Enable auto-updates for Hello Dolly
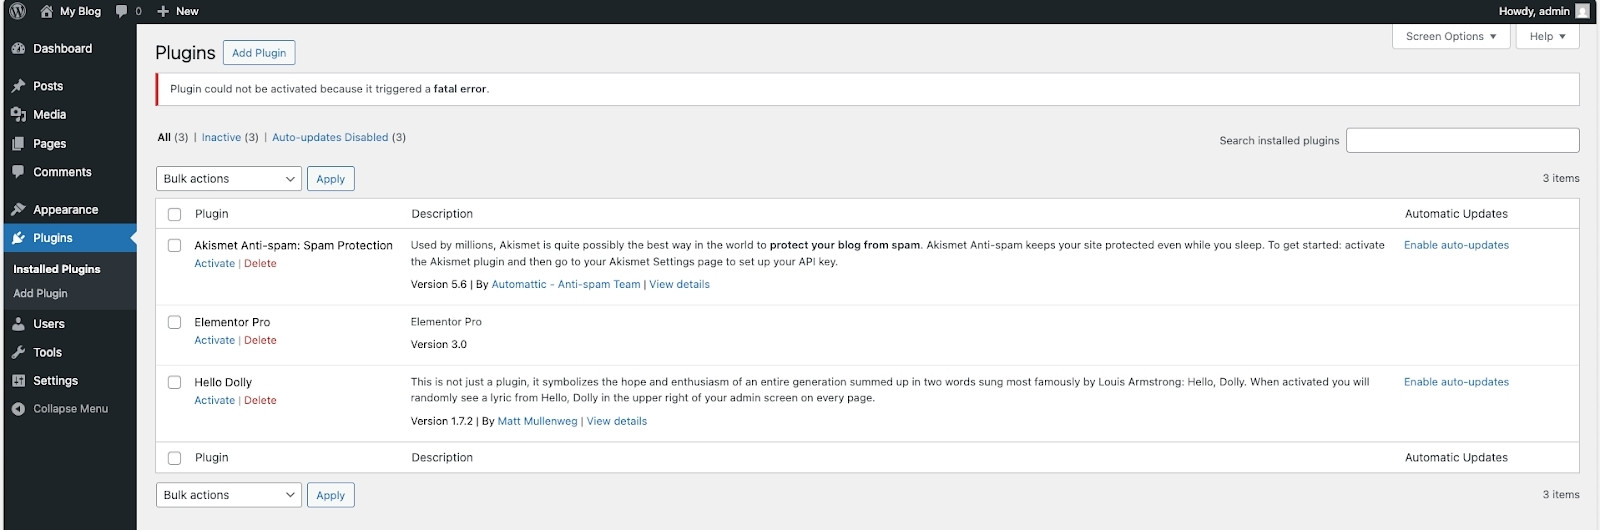1600x530 pixels. tap(1456, 382)
